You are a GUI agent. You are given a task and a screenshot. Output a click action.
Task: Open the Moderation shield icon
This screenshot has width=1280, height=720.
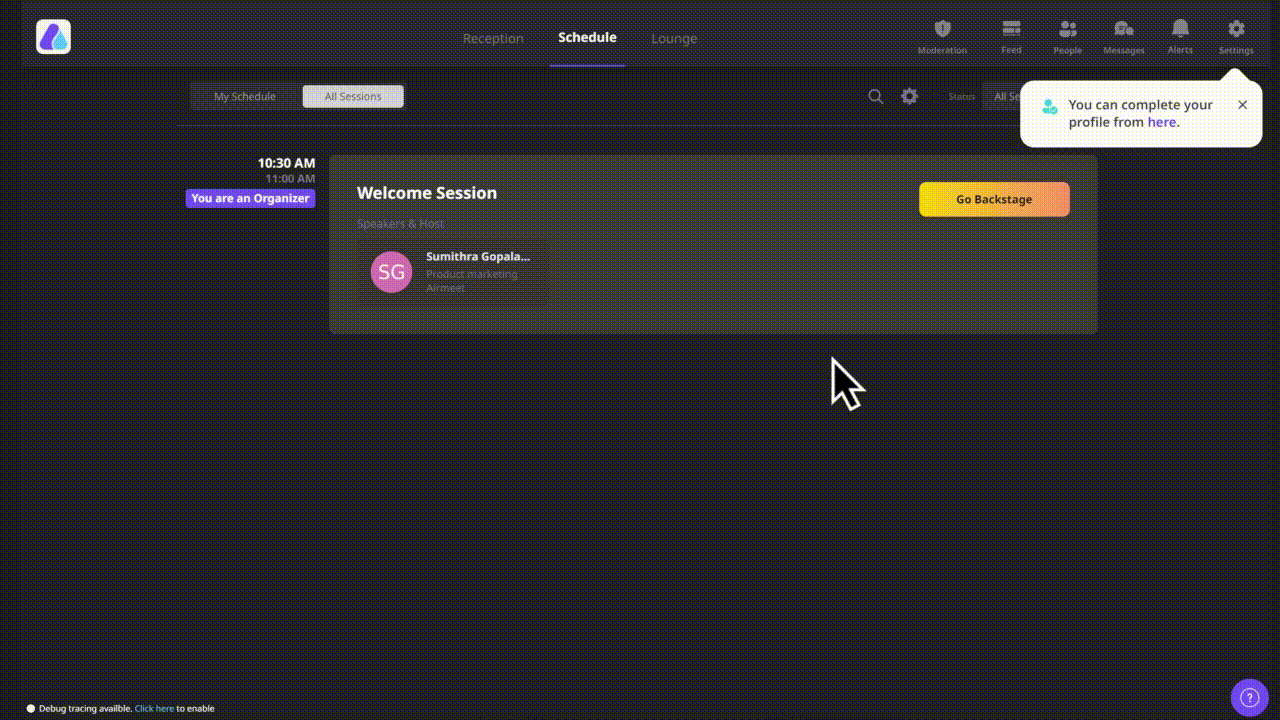pos(942,29)
